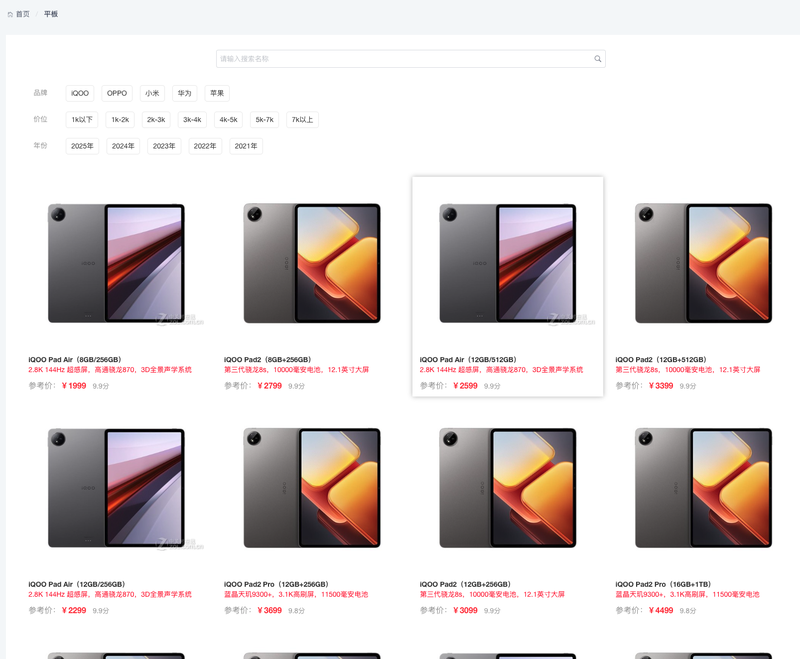Select the 2022年 year filter
The image size is (800, 659).
[x=205, y=146]
